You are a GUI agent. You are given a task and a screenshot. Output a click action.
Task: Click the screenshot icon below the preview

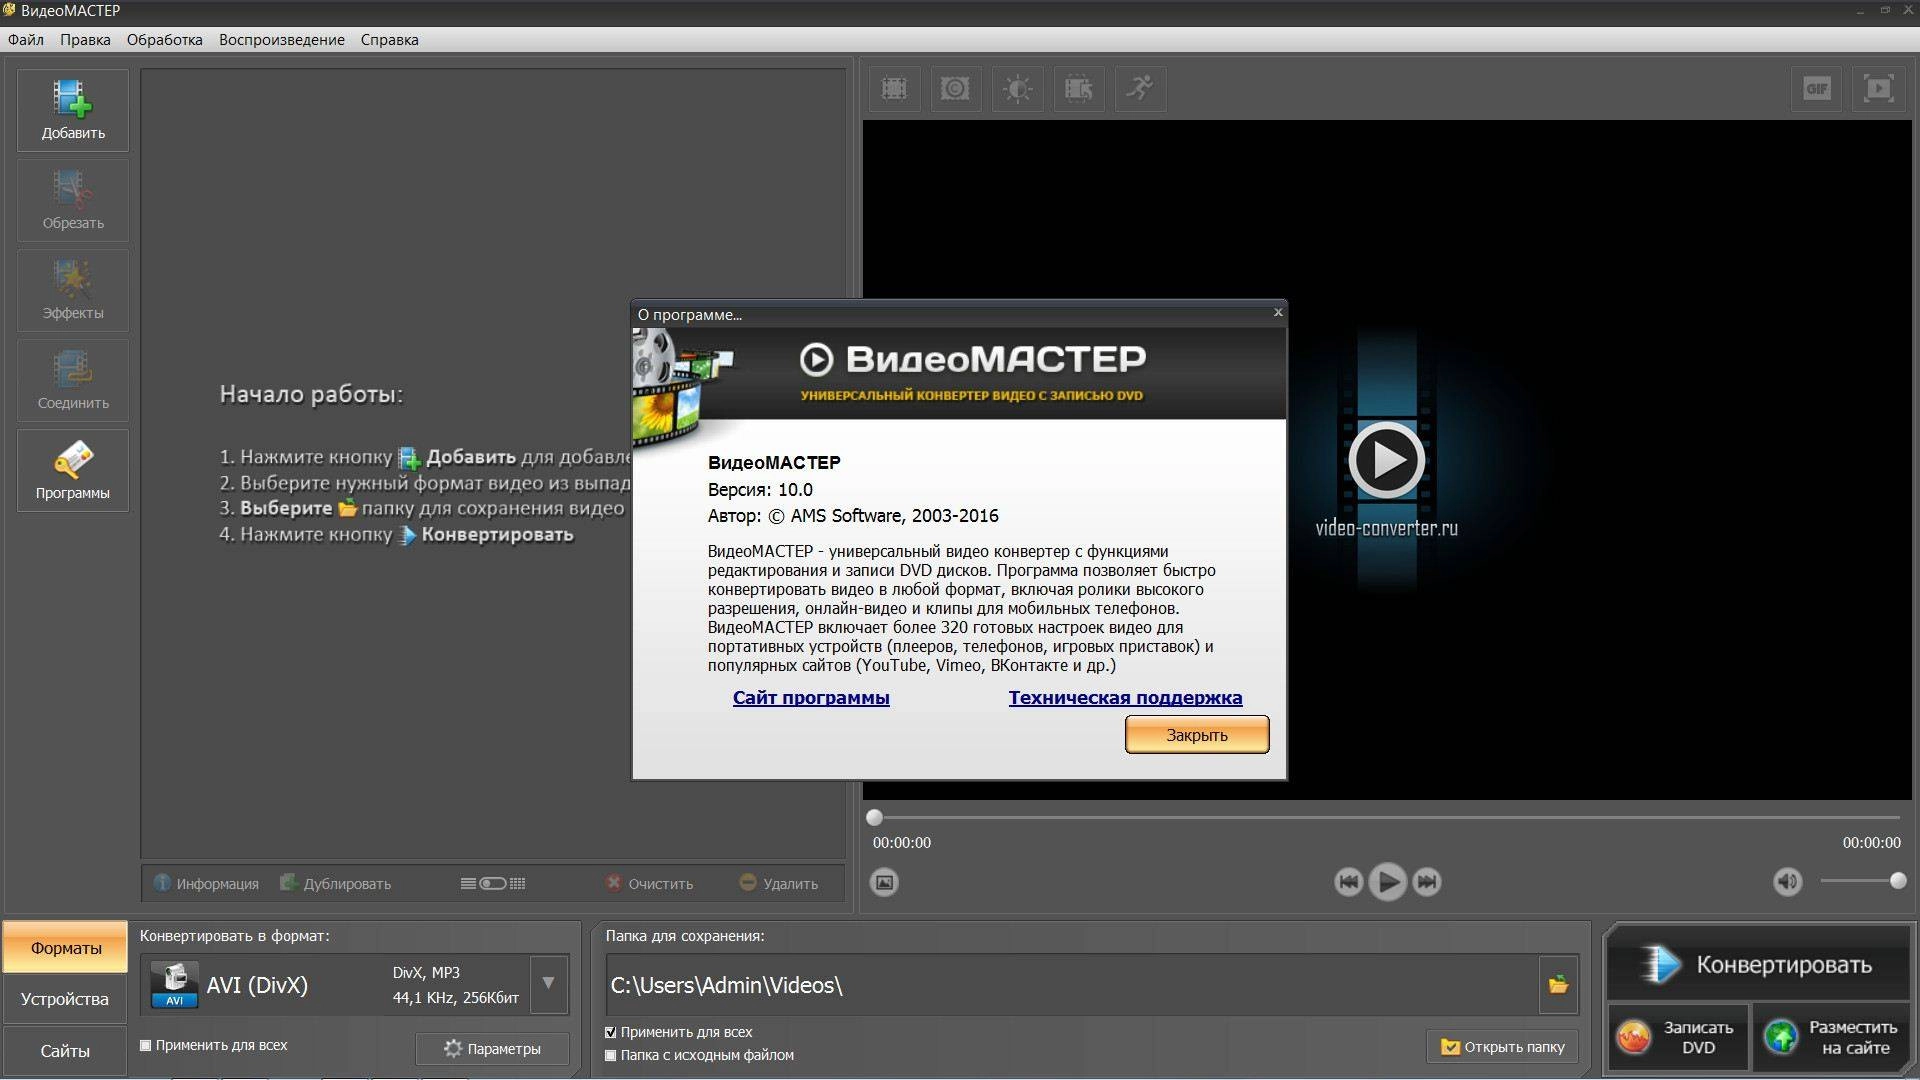click(x=884, y=882)
